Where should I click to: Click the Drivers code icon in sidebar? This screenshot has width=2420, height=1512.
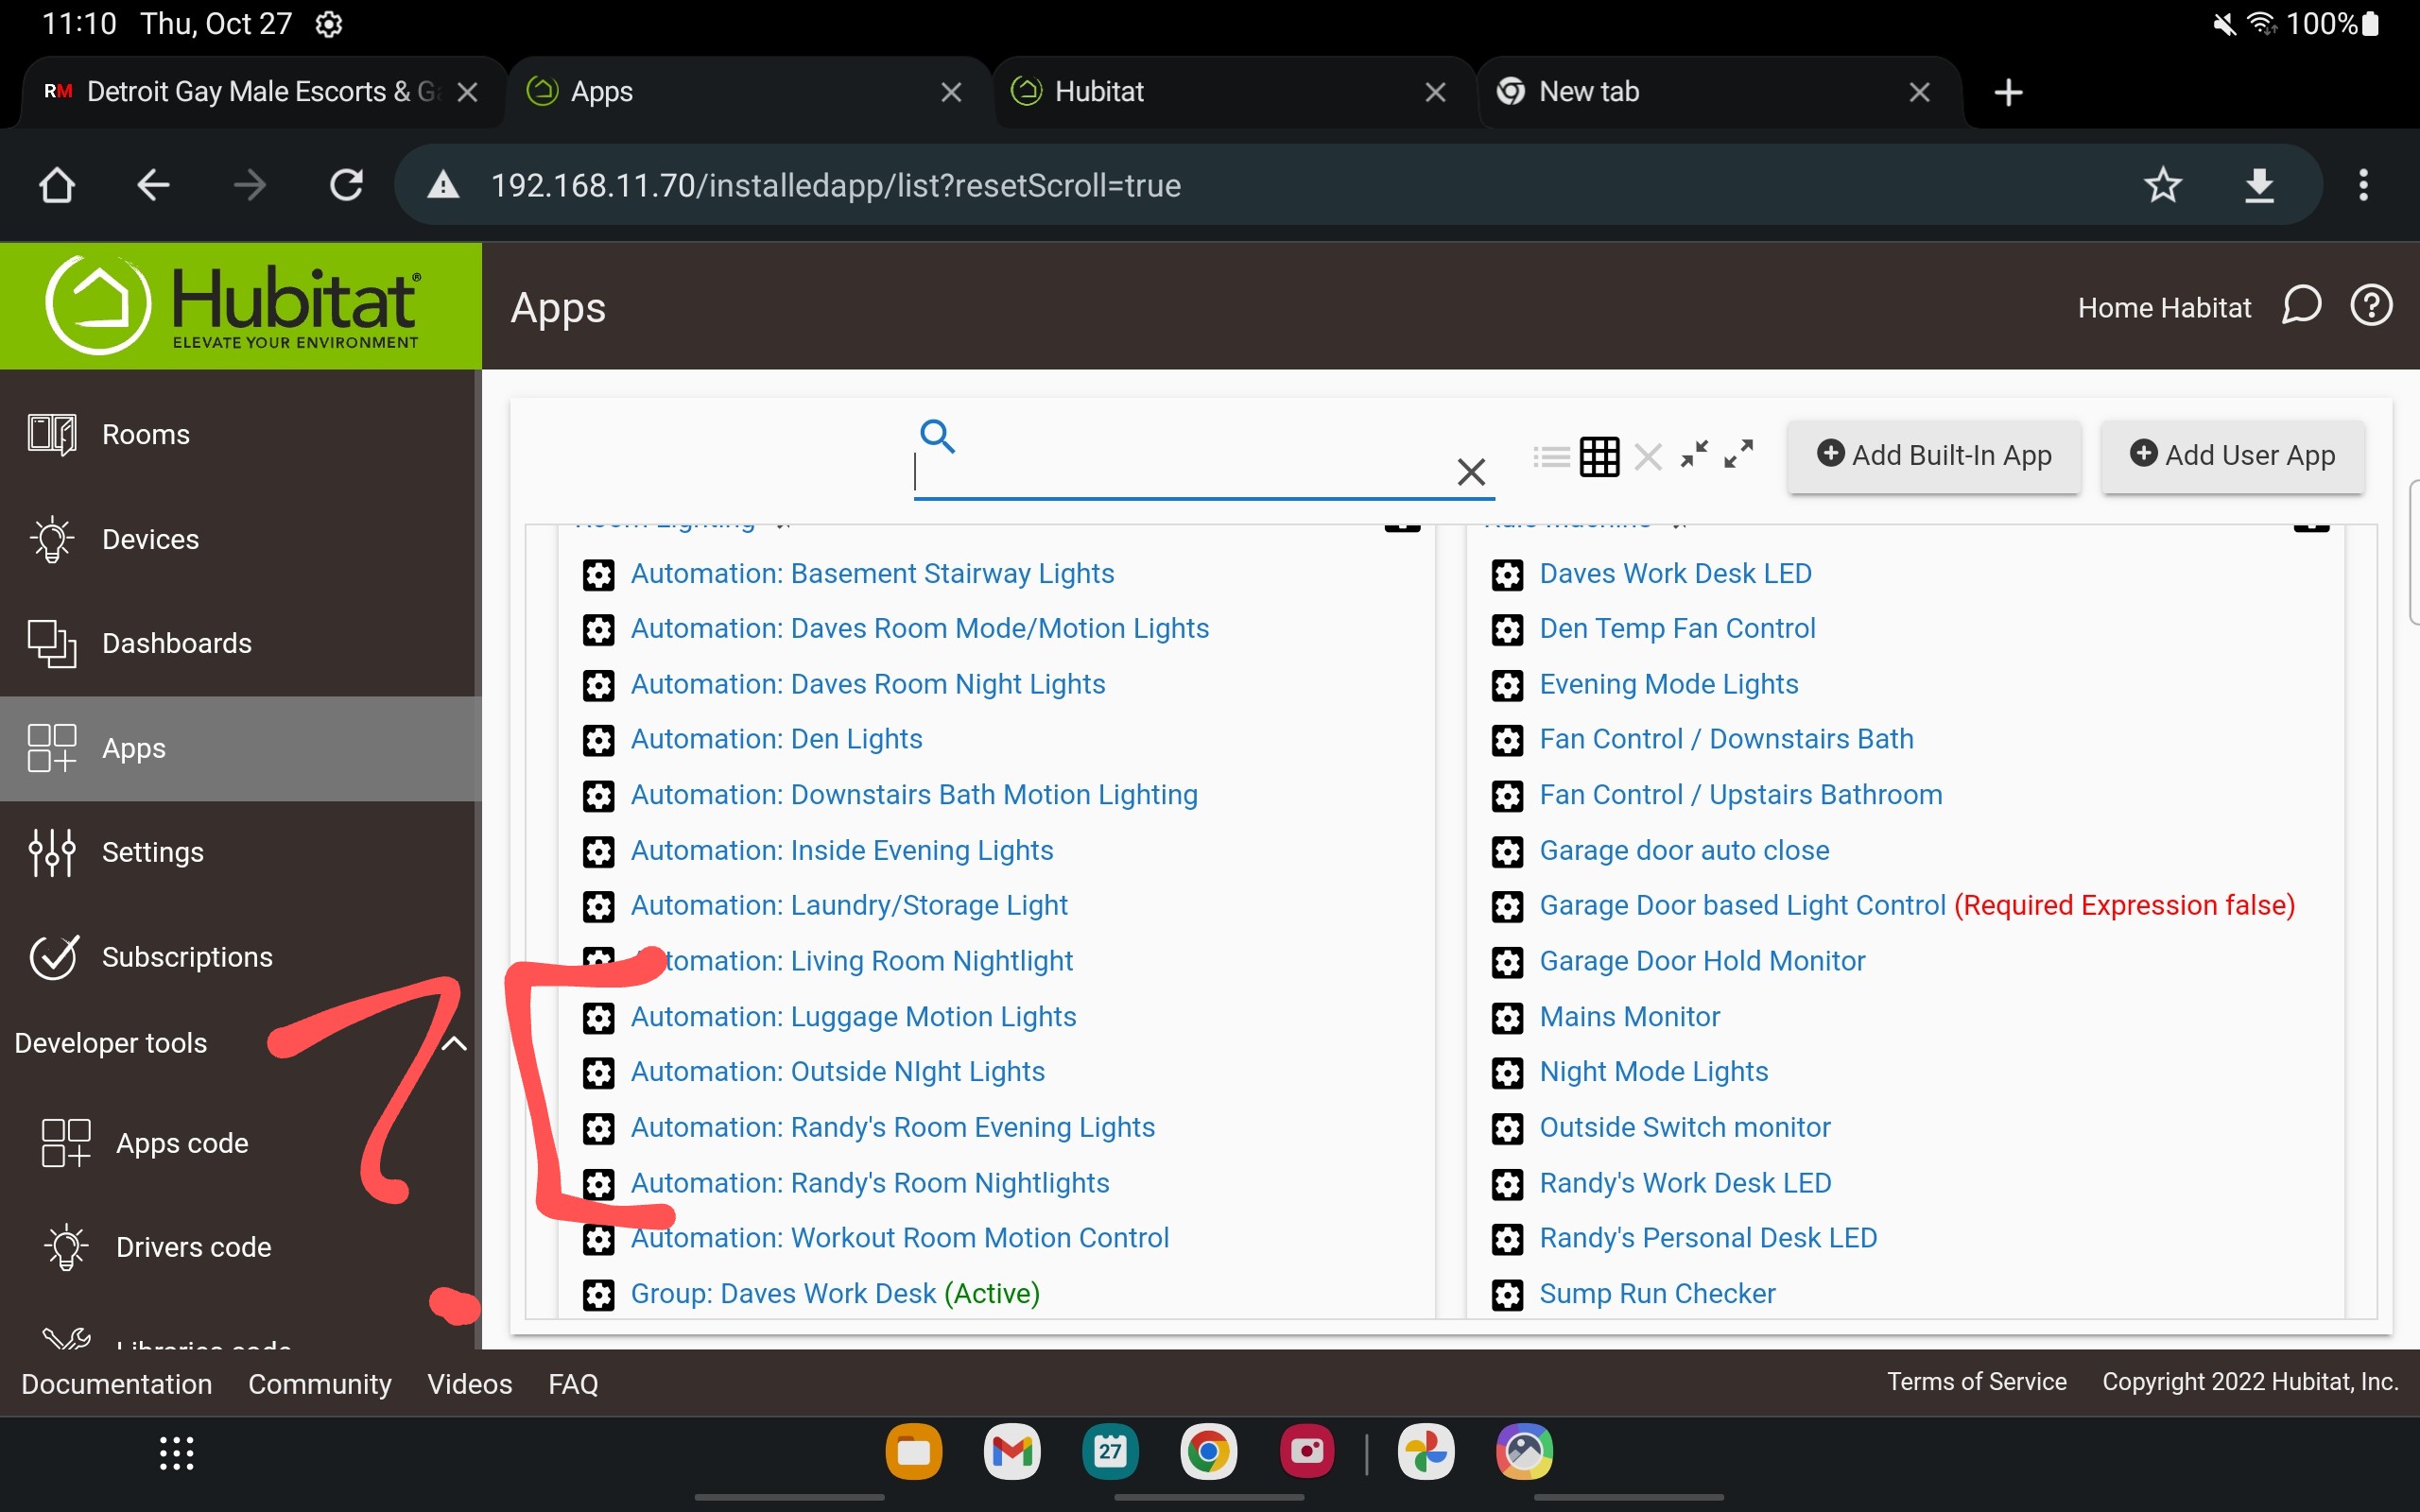64,1247
